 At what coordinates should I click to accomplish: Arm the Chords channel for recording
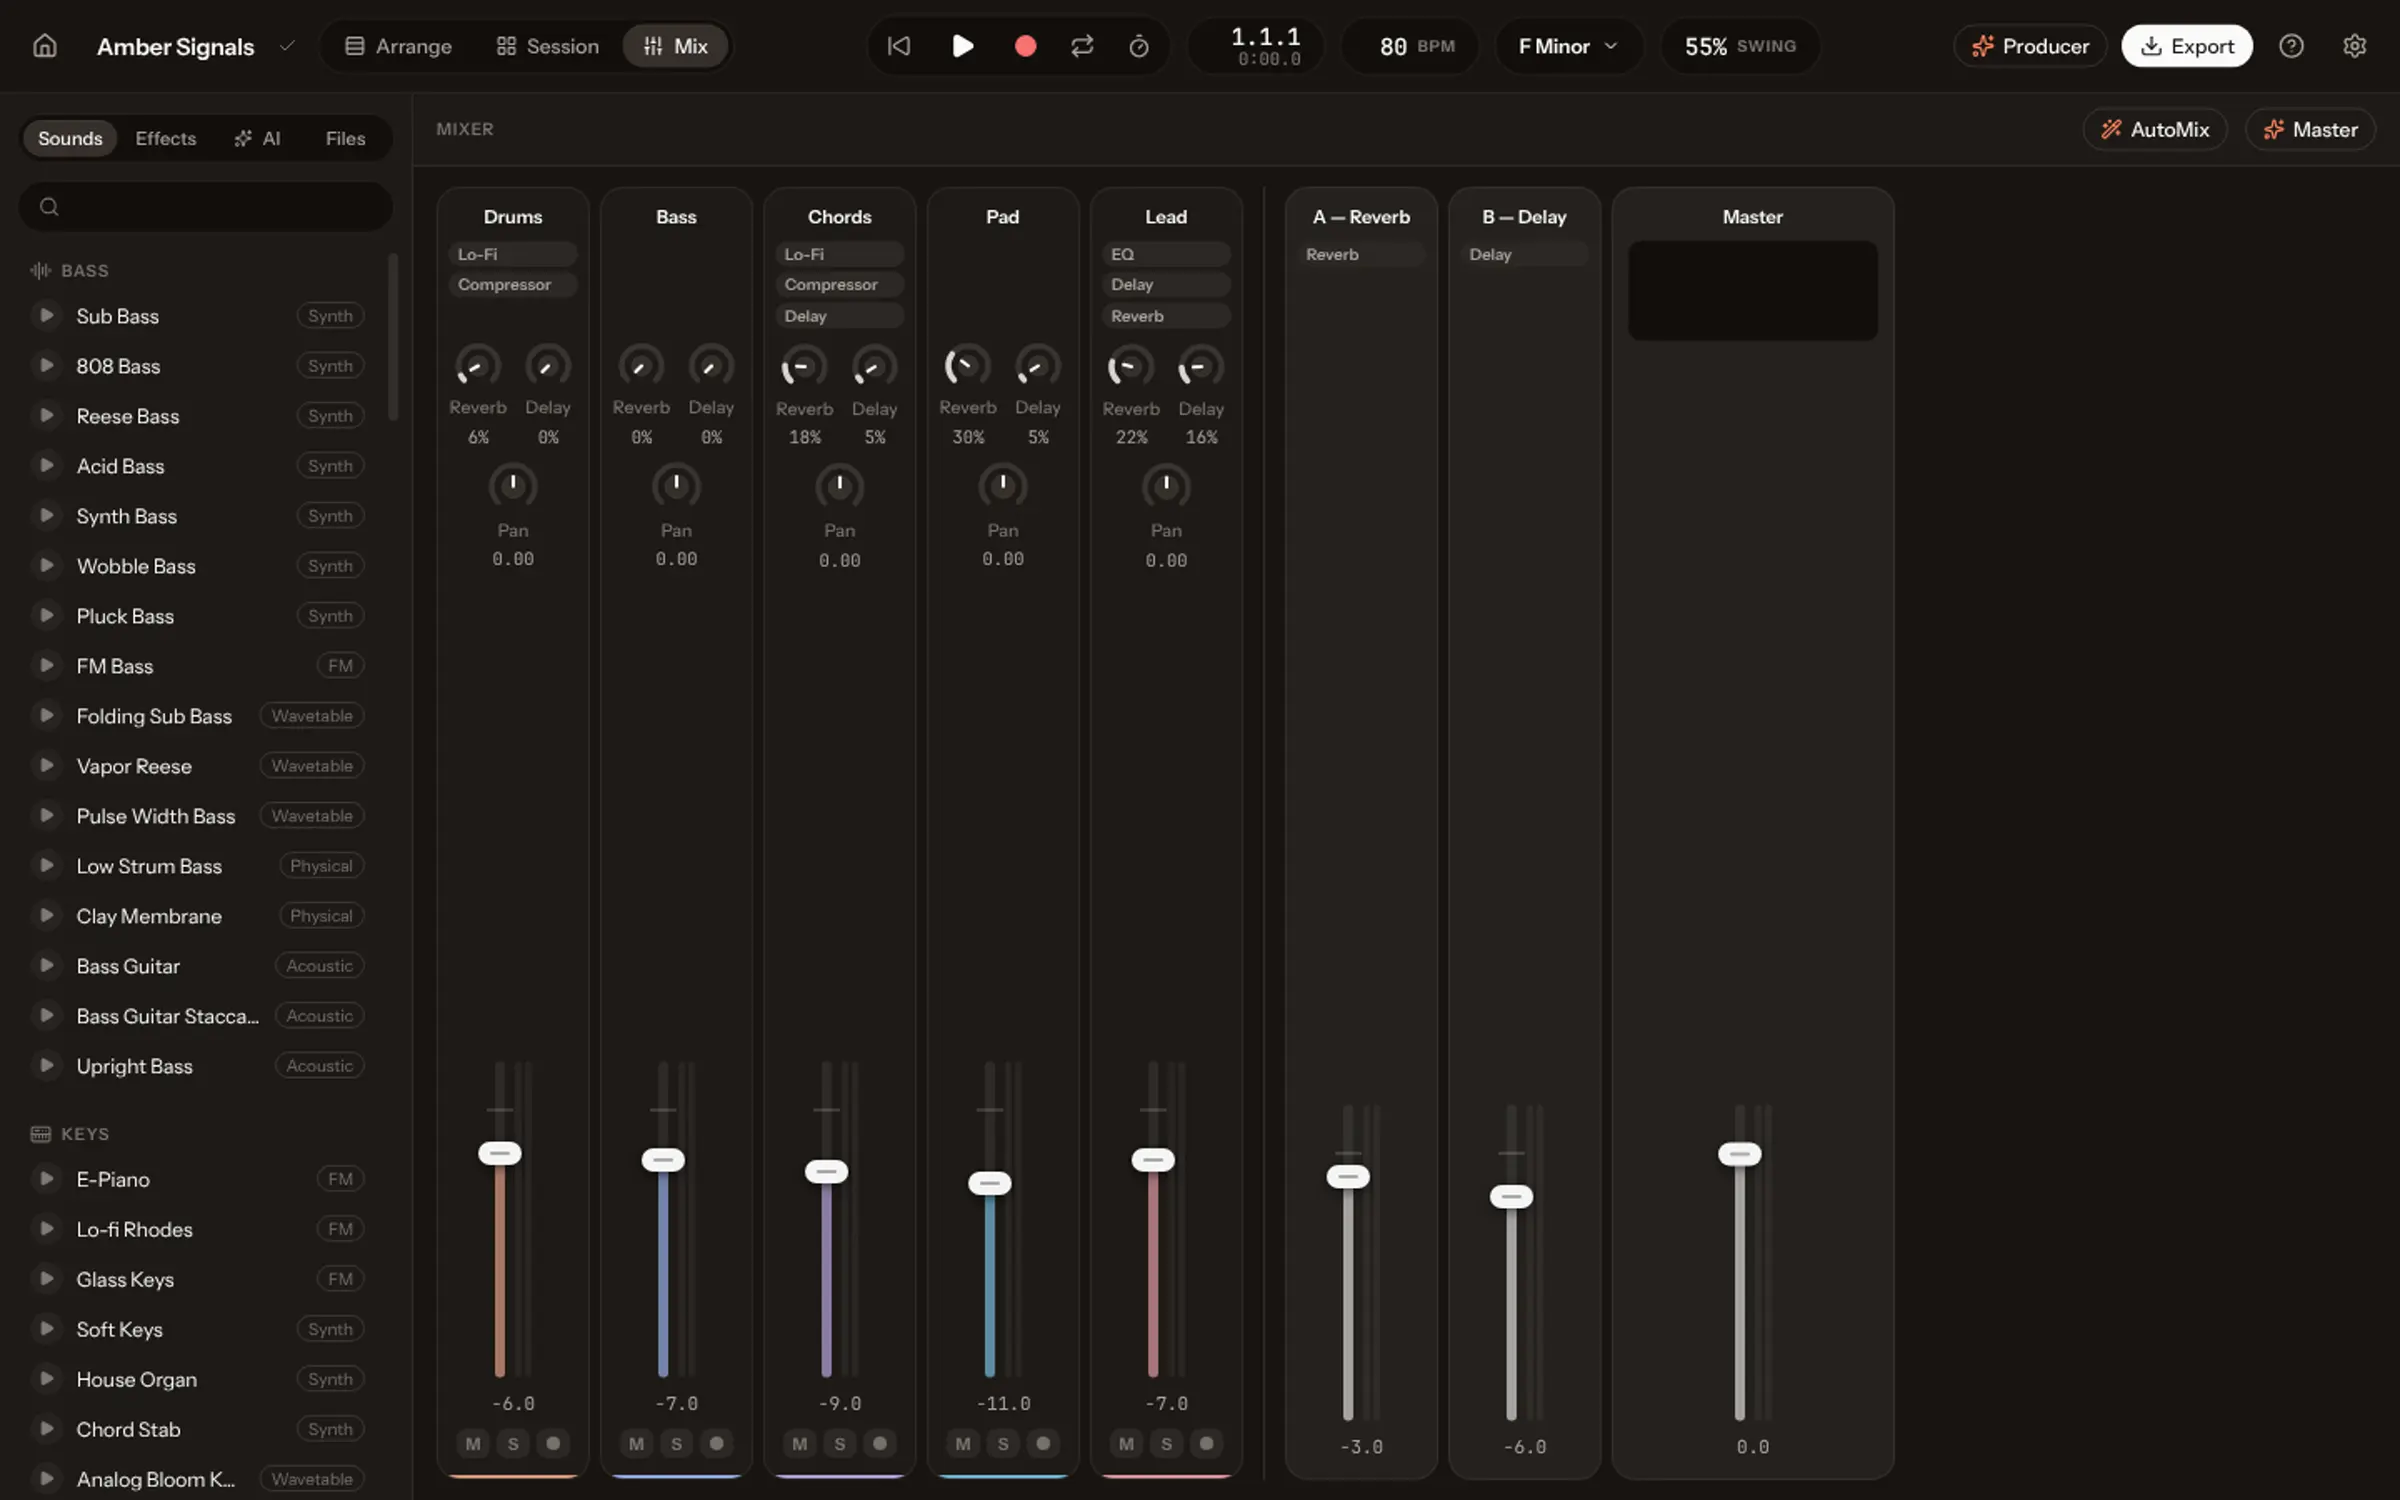[880, 1443]
